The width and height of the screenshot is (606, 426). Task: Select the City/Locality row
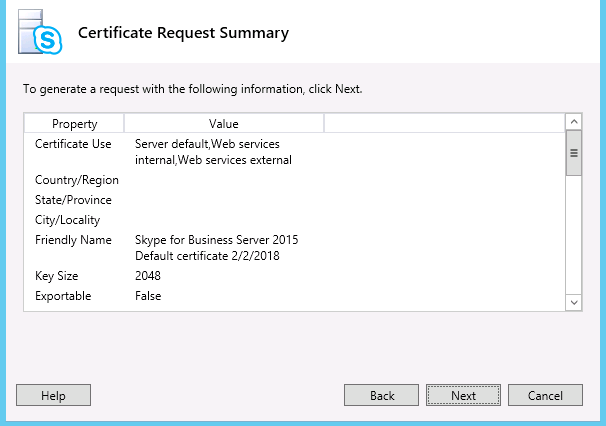click(294, 220)
